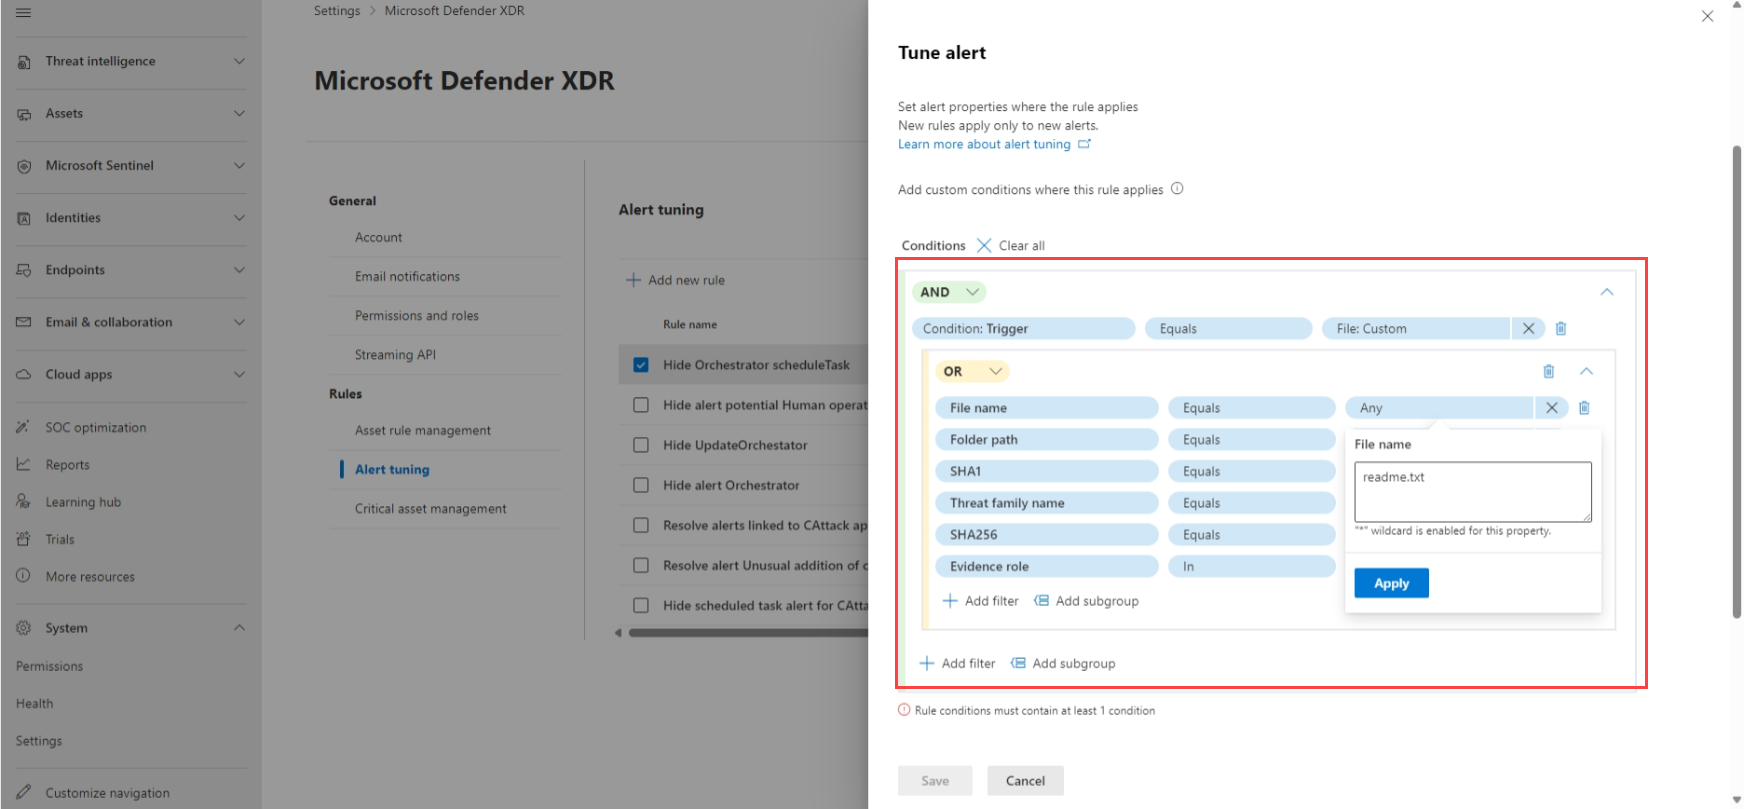Click info icon beside custom conditions text
Image resolution: width=1744 pixels, height=809 pixels.
click(1177, 188)
